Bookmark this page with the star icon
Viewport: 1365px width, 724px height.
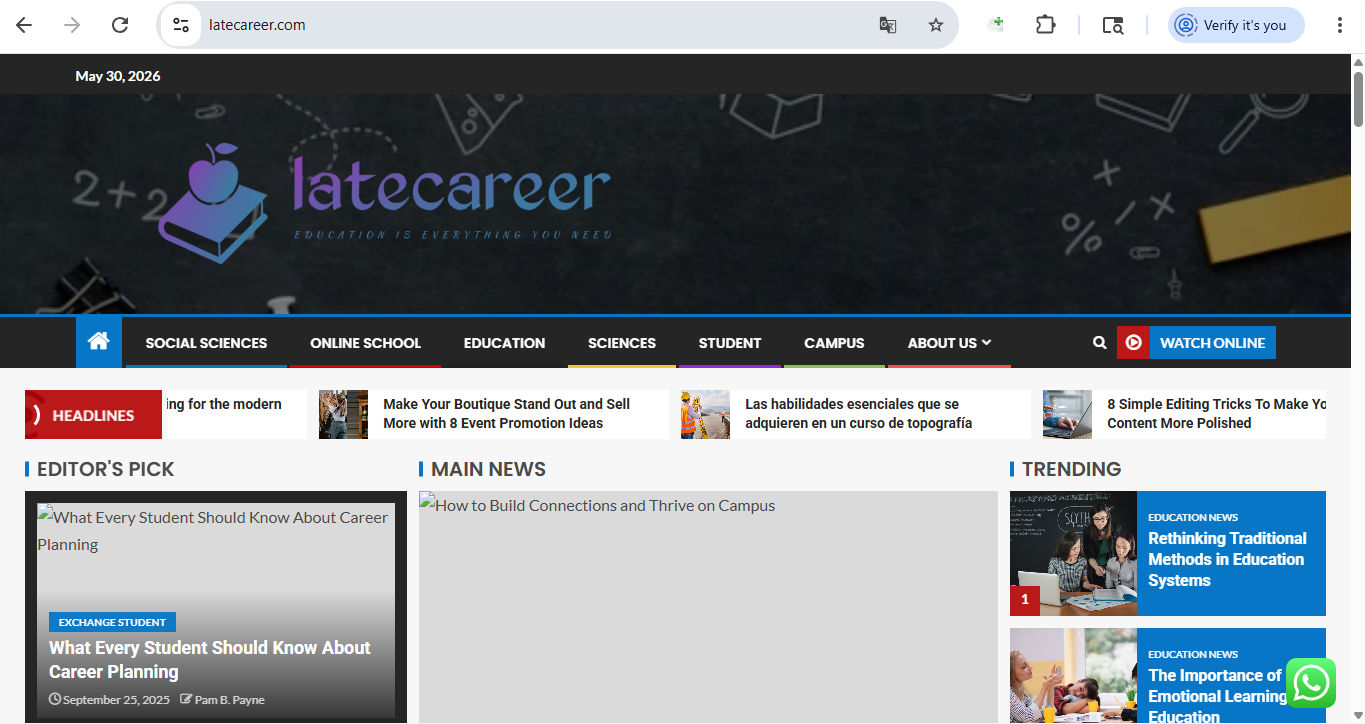coord(935,25)
